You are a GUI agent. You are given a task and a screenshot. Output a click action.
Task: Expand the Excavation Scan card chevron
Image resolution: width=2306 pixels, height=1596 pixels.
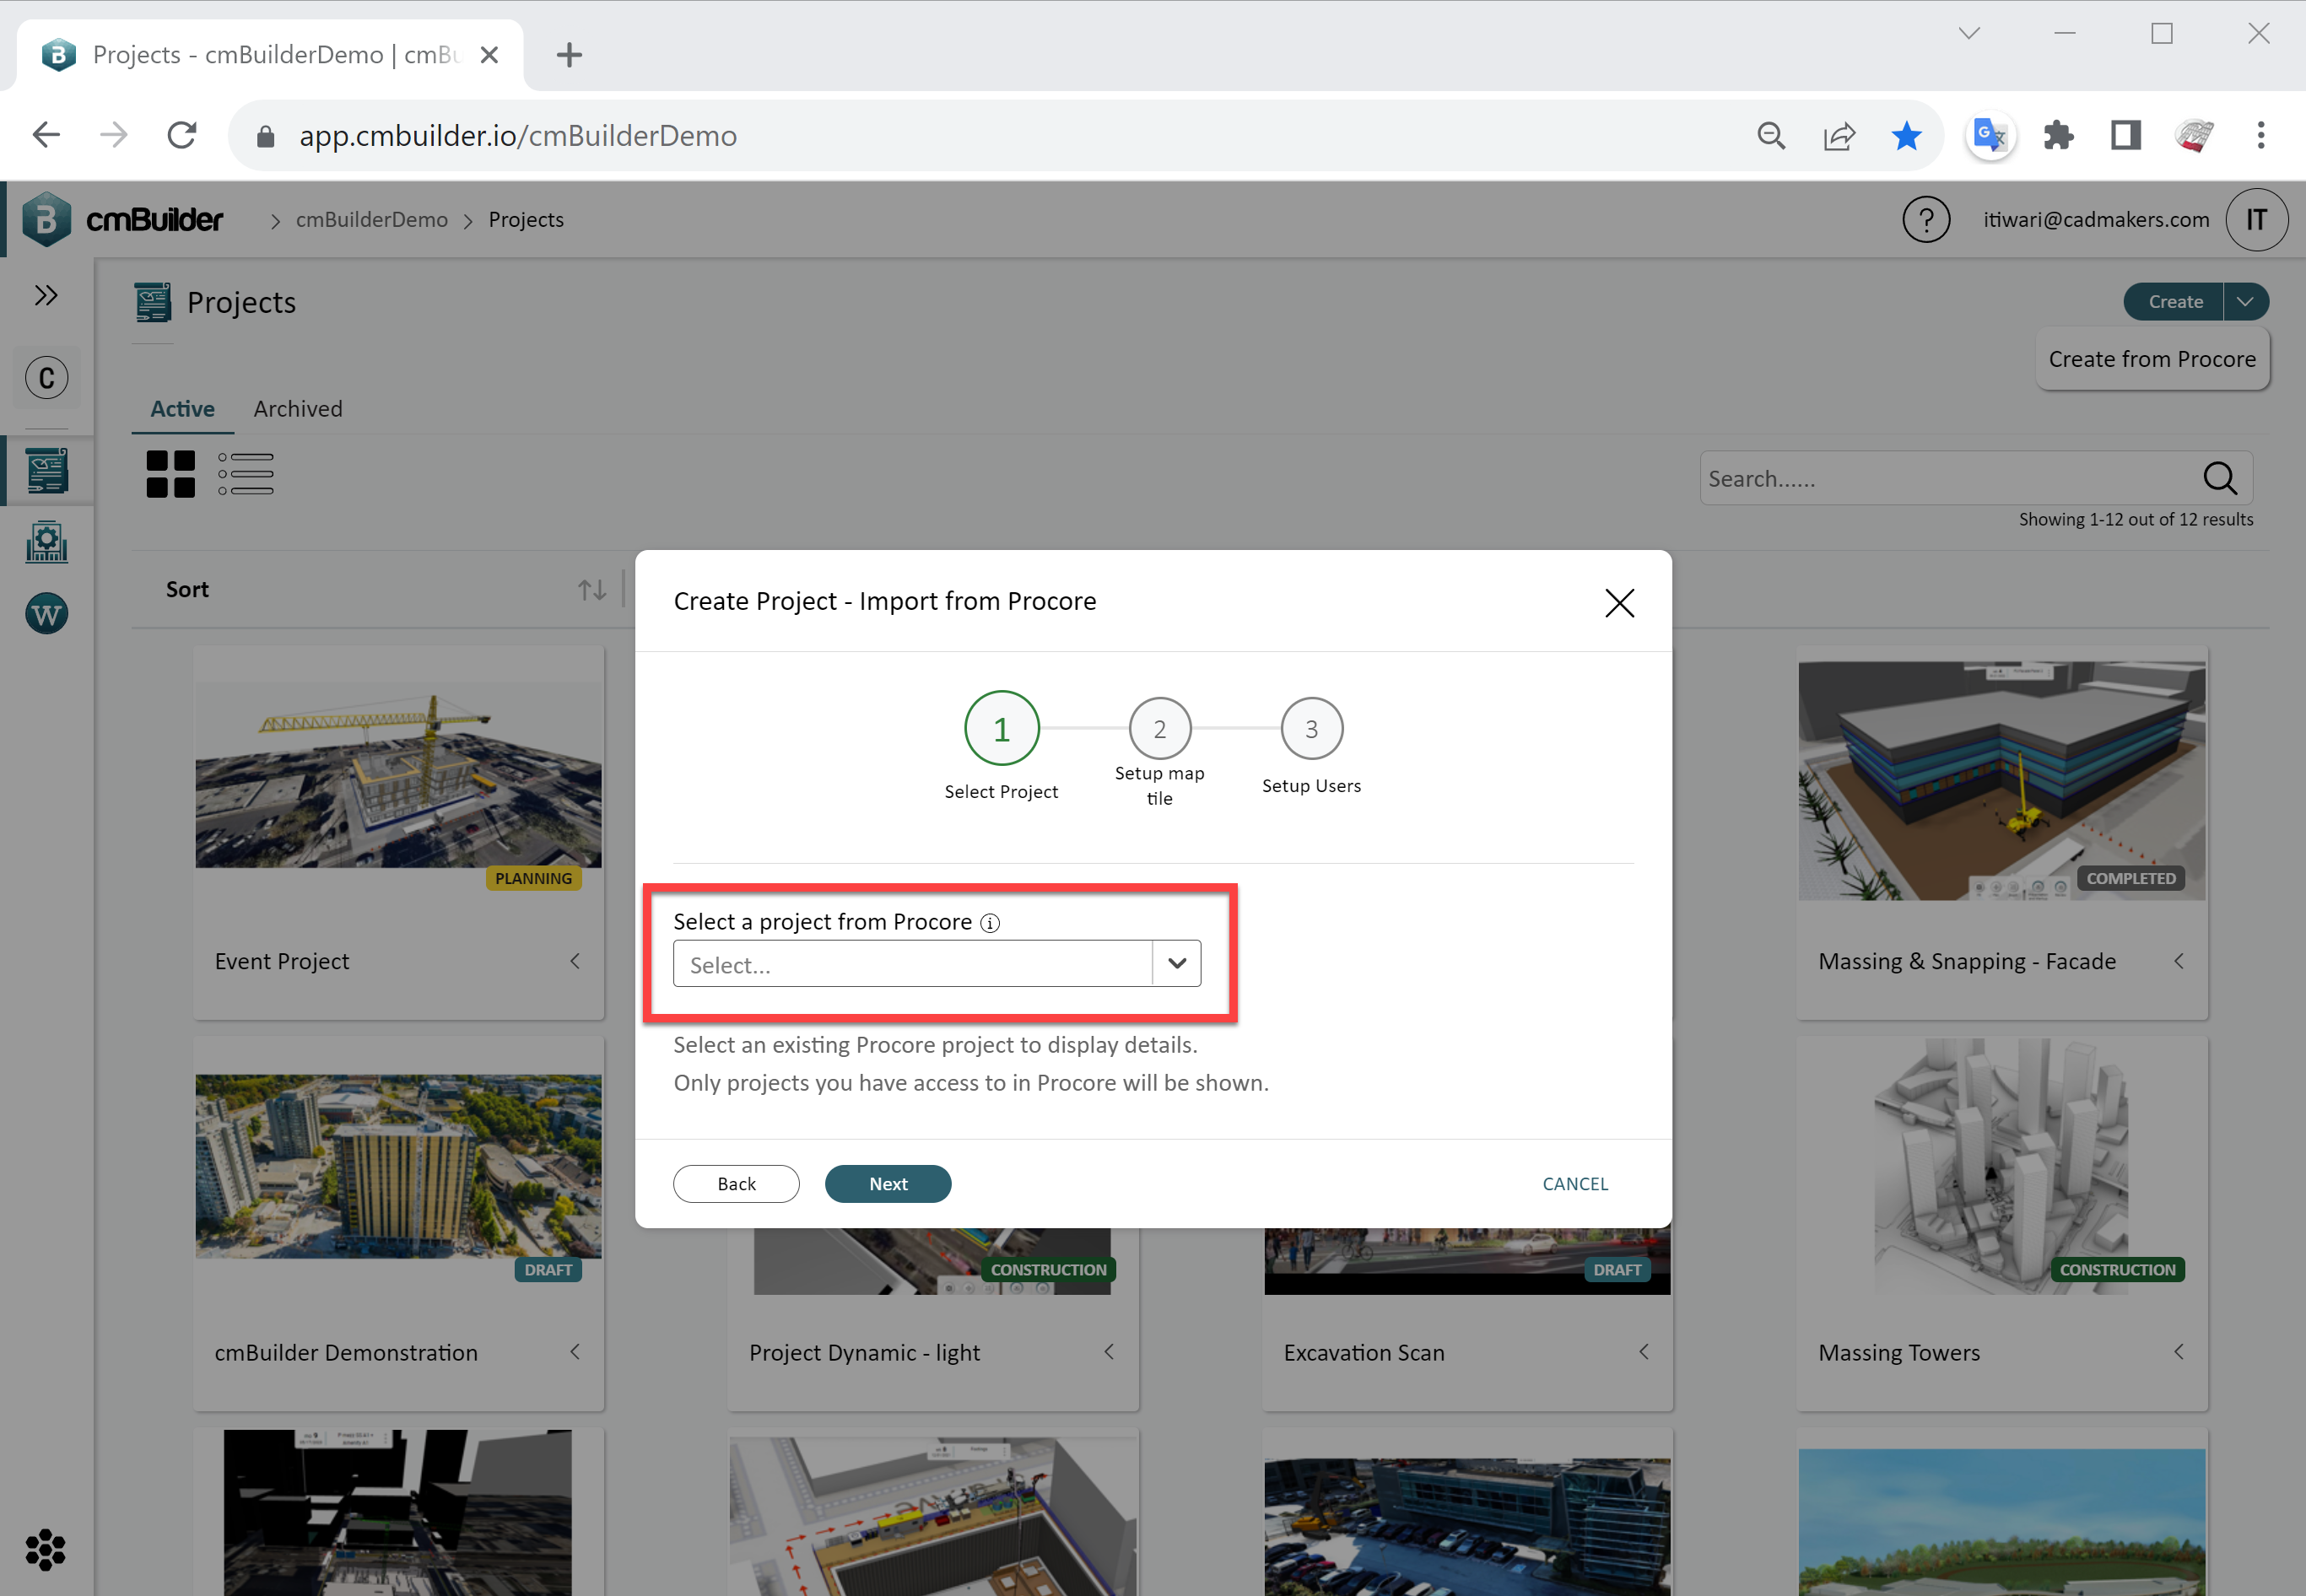coord(1644,1352)
